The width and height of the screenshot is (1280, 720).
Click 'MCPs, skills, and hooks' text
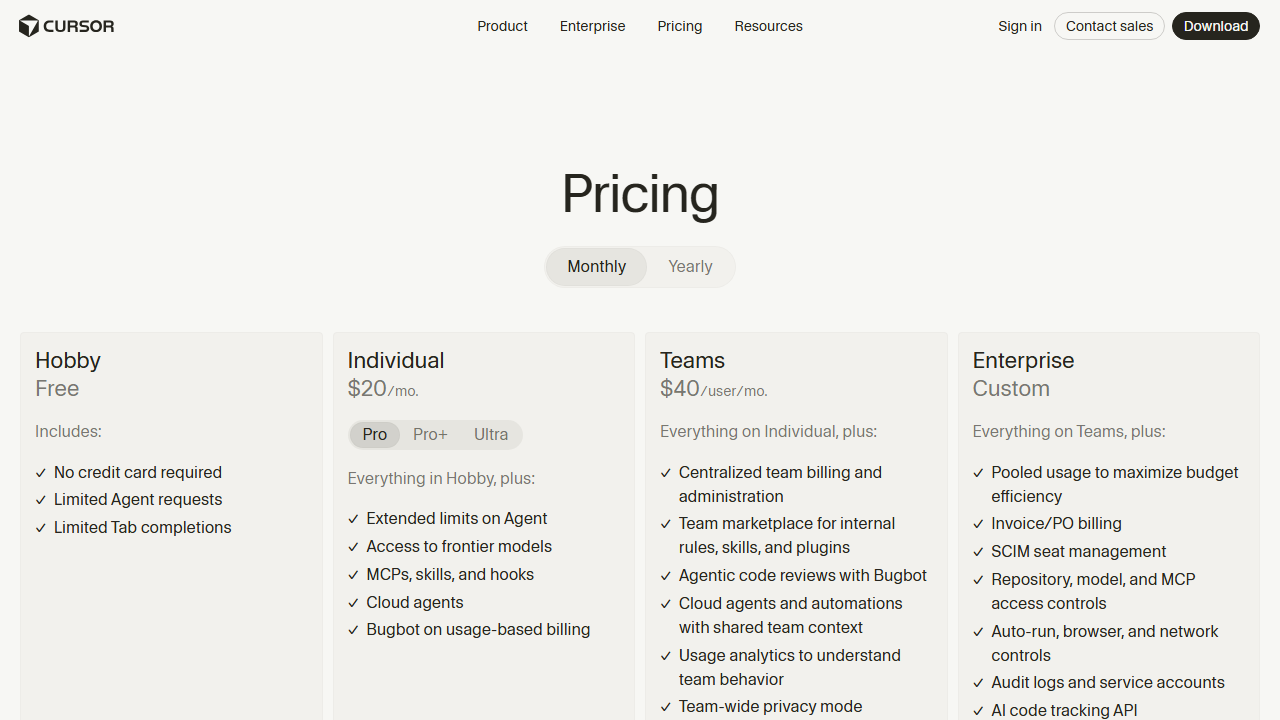(450, 575)
